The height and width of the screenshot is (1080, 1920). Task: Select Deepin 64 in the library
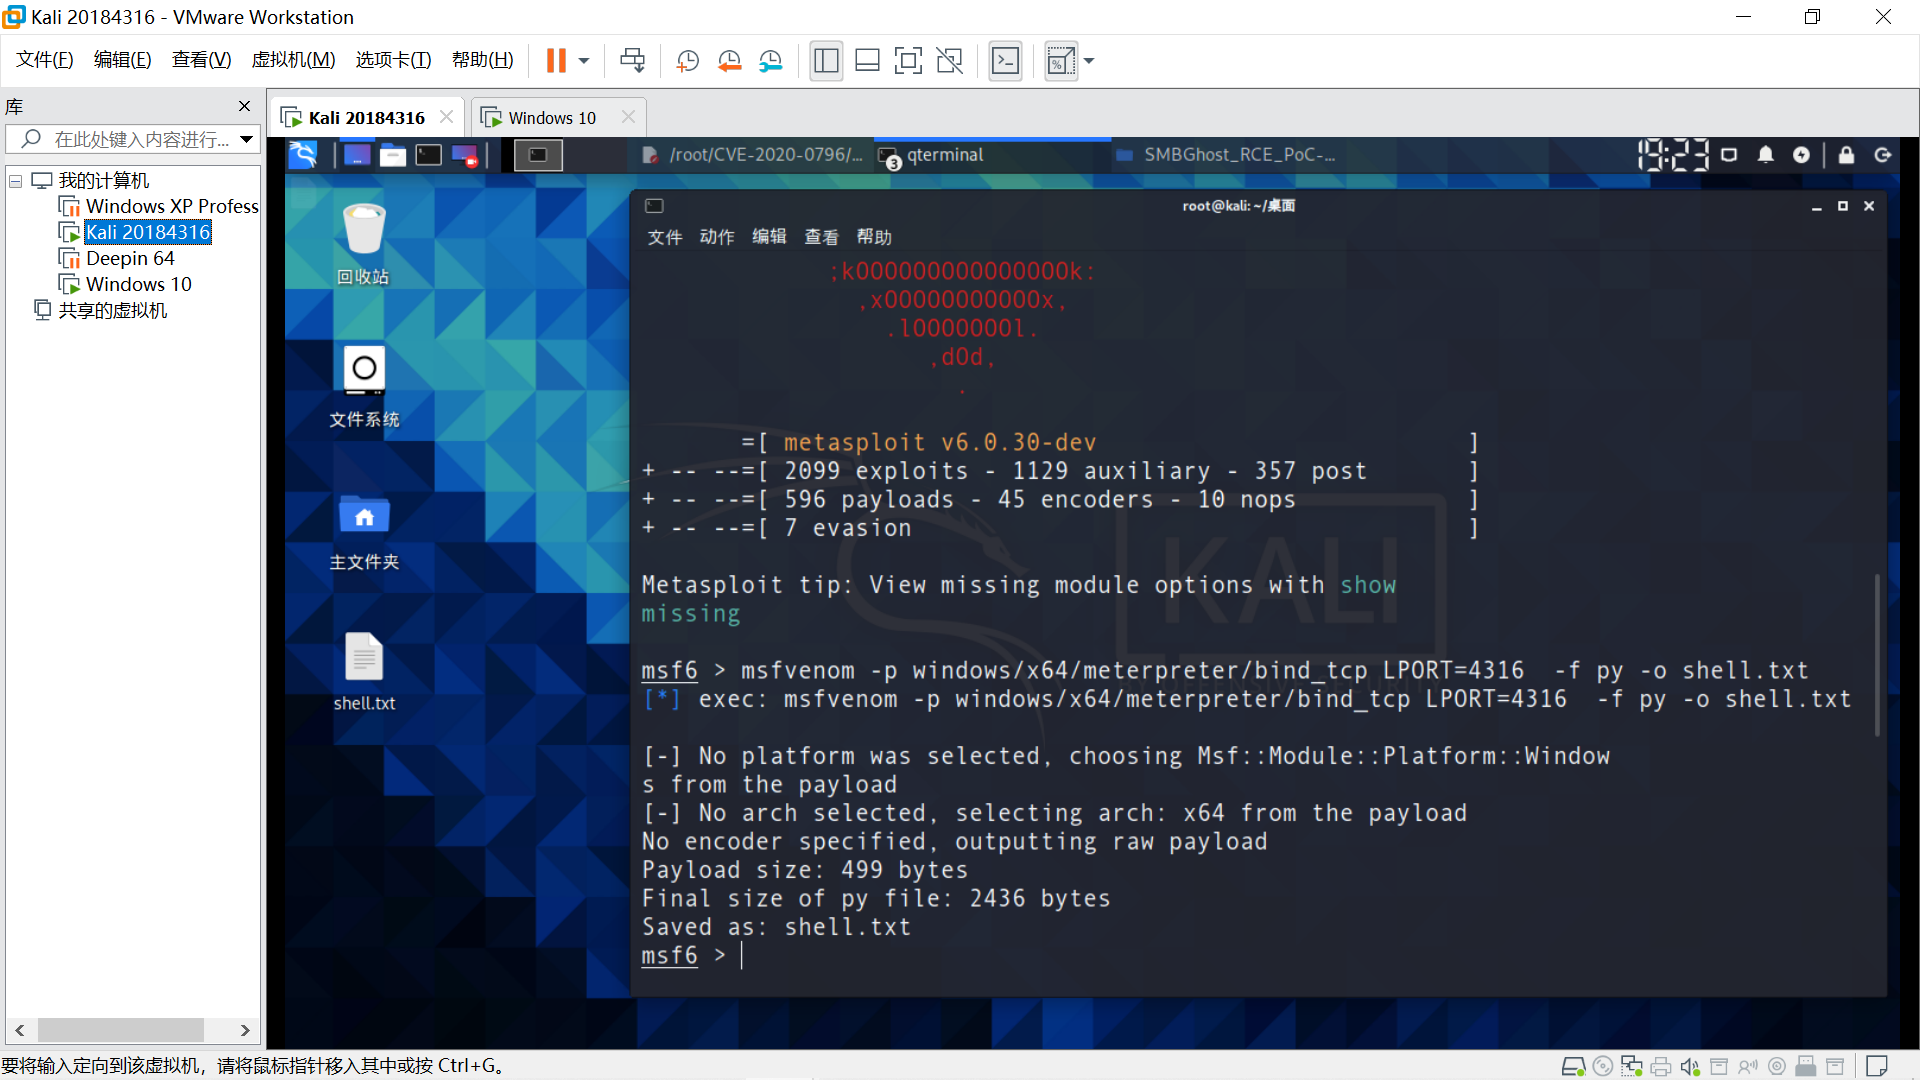pos(130,258)
